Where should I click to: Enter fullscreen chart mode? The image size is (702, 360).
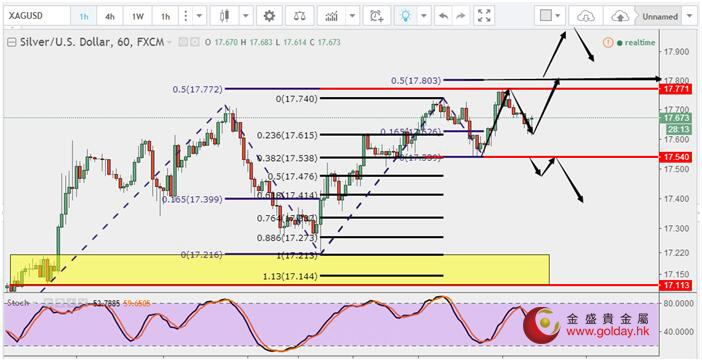tap(484, 17)
